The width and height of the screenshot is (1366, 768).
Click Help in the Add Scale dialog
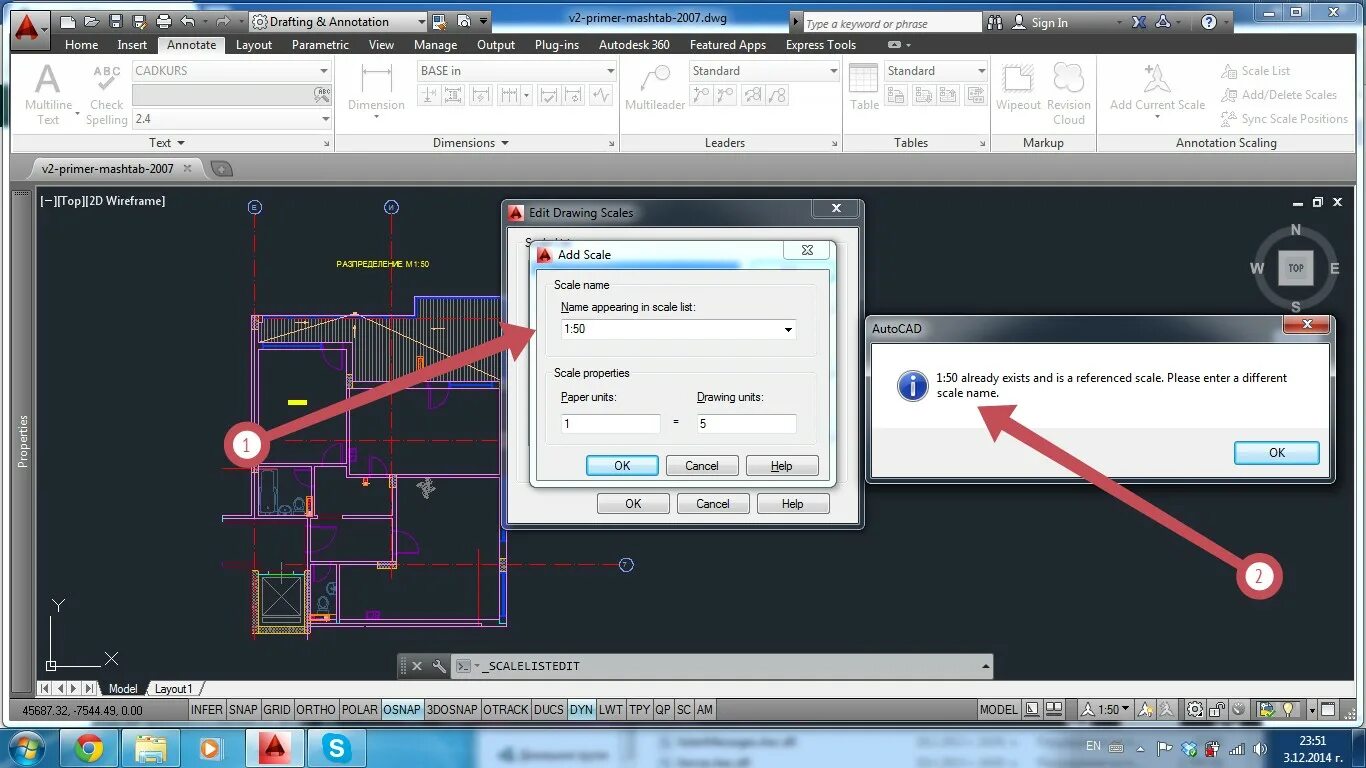pos(782,466)
